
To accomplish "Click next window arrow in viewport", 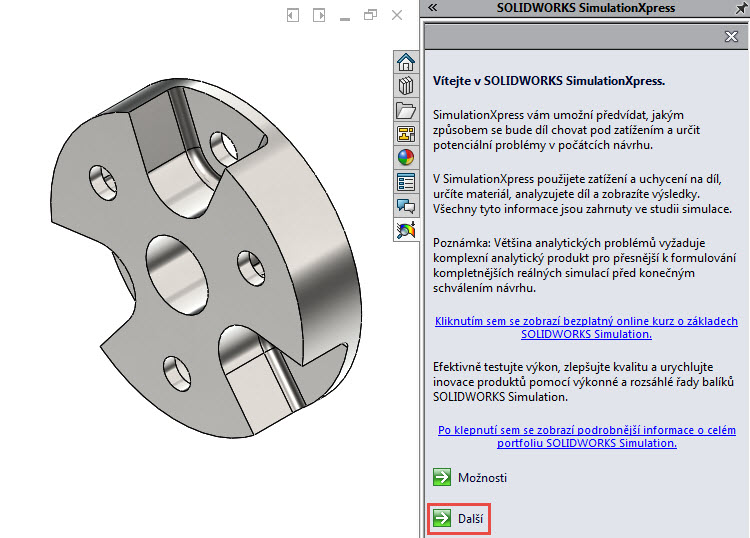I will pos(319,15).
